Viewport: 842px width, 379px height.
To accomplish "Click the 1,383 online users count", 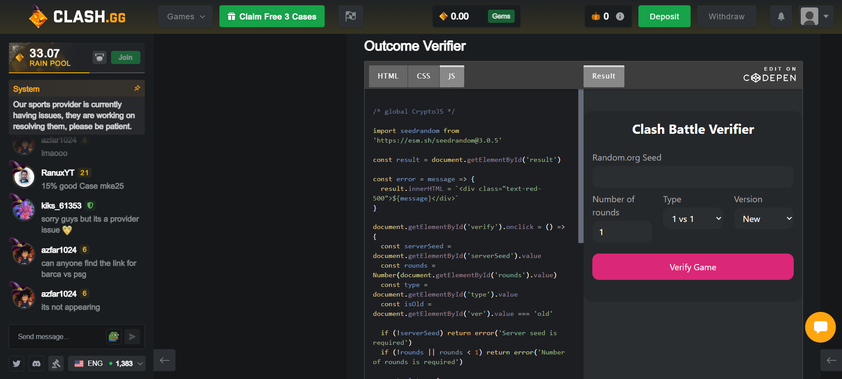I will tap(124, 363).
